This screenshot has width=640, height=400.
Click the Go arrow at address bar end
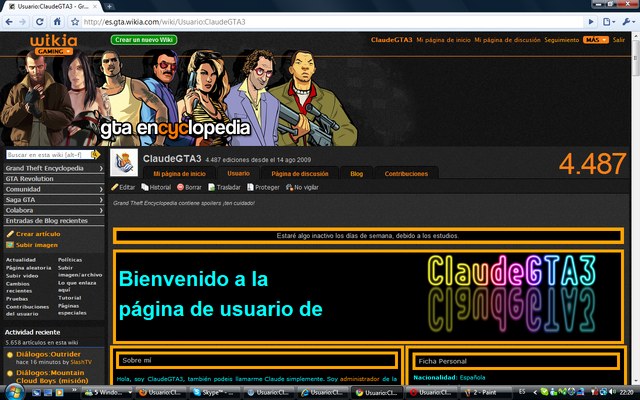591,22
